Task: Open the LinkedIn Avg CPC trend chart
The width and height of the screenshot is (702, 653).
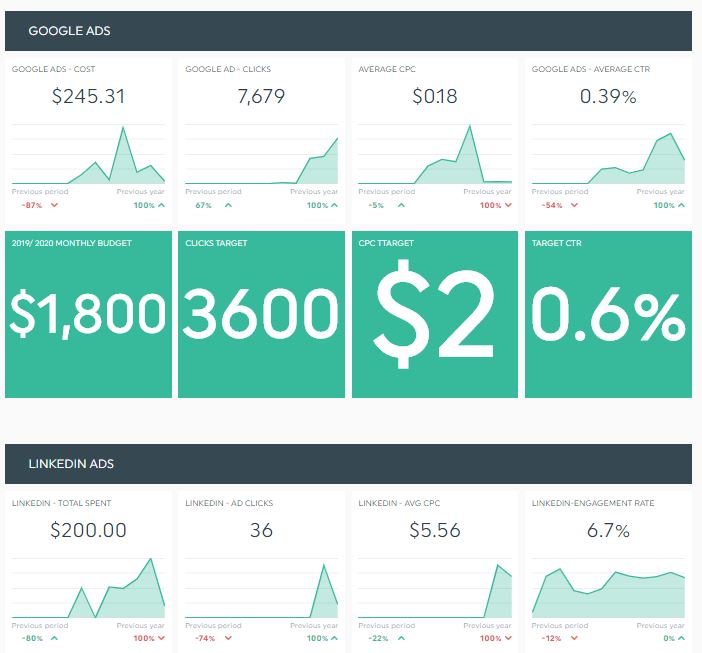Action: coord(435,588)
